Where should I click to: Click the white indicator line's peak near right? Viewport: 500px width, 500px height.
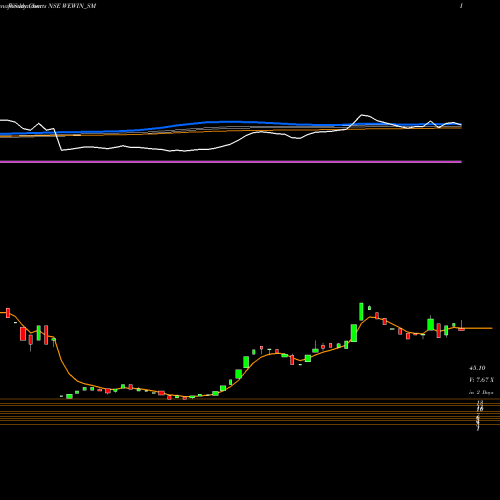click(362, 115)
